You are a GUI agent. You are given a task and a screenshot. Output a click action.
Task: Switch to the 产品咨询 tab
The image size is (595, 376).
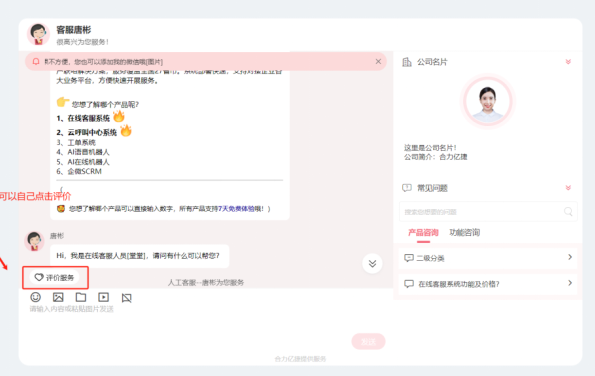423,233
